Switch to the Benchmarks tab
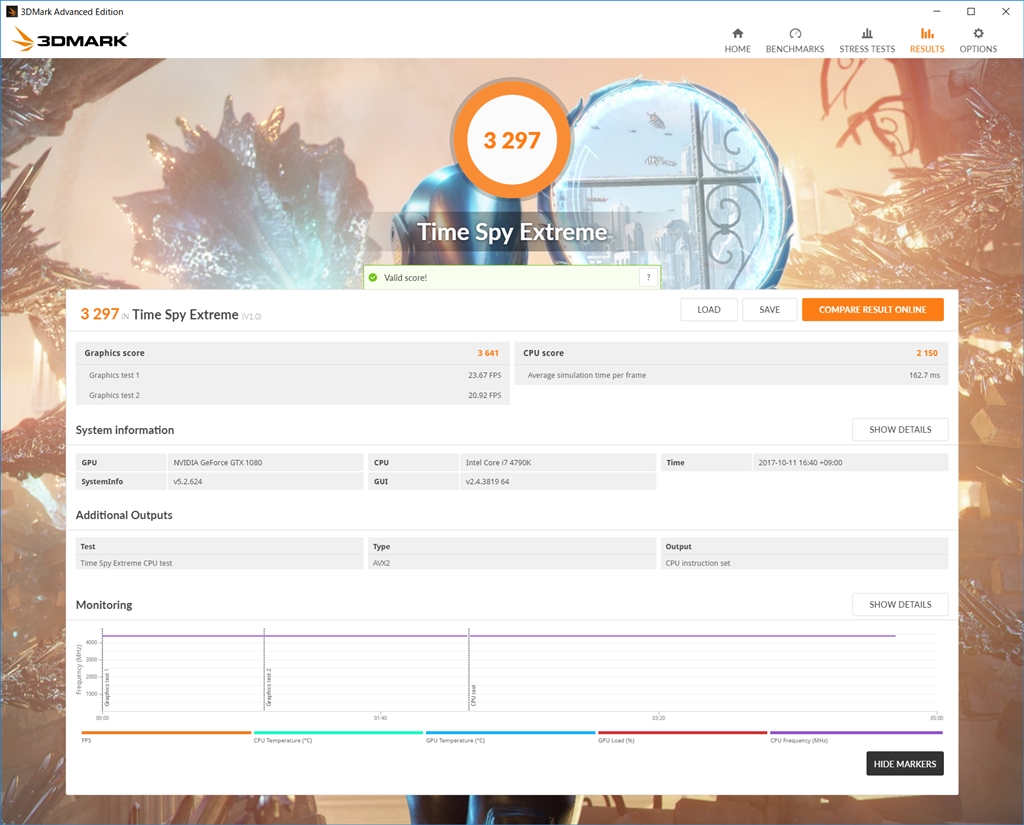The height and width of the screenshot is (825, 1024). [795, 40]
